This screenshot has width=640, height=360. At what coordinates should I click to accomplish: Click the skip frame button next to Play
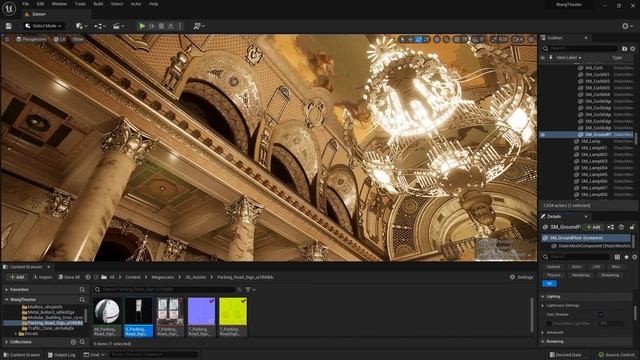pos(152,26)
